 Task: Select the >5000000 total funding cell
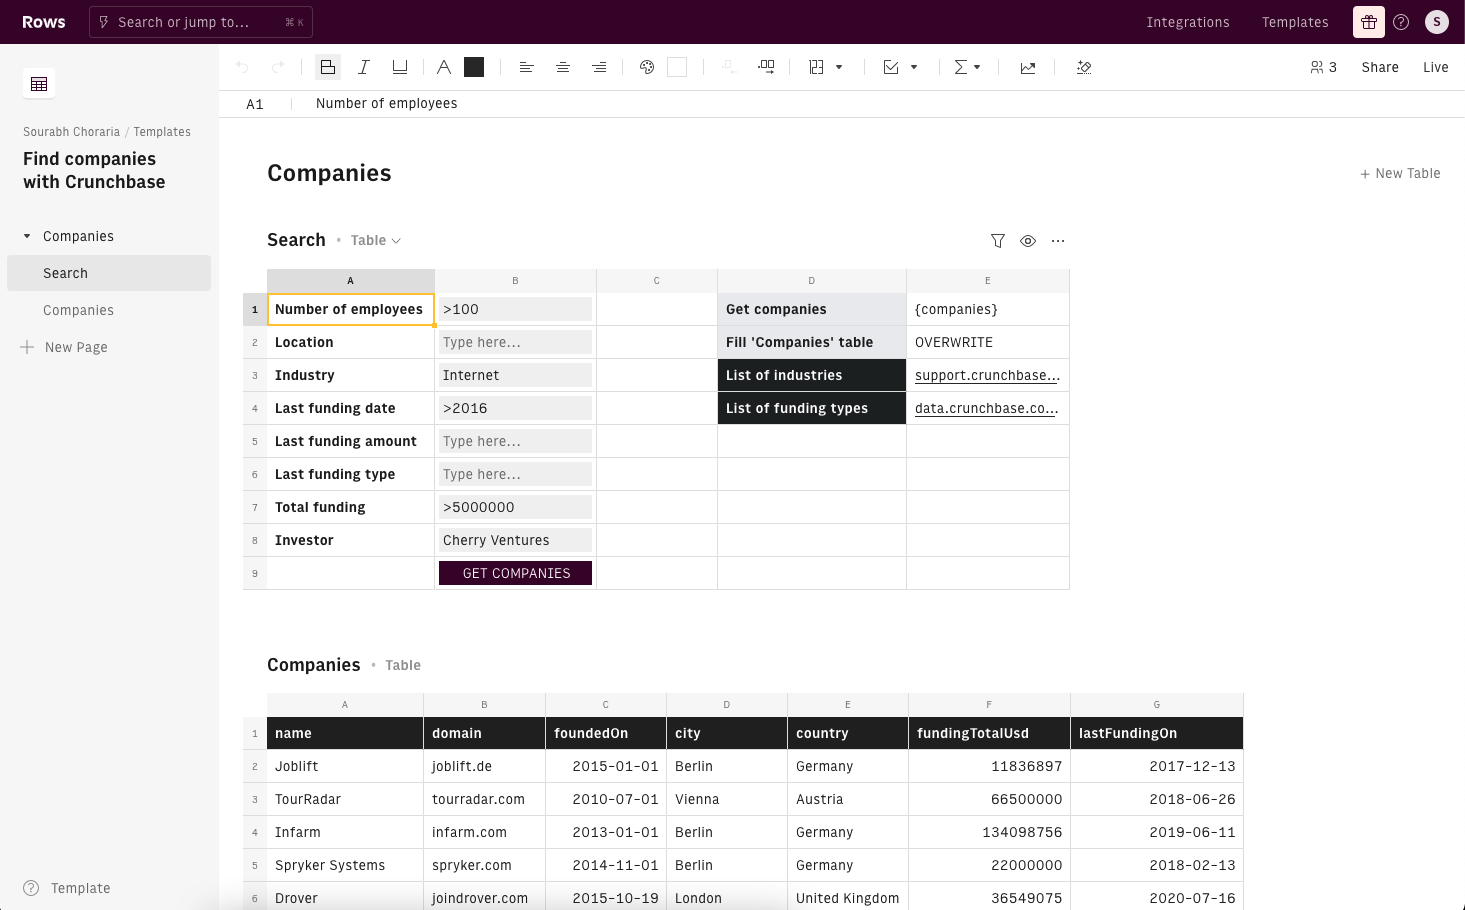coord(516,507)
